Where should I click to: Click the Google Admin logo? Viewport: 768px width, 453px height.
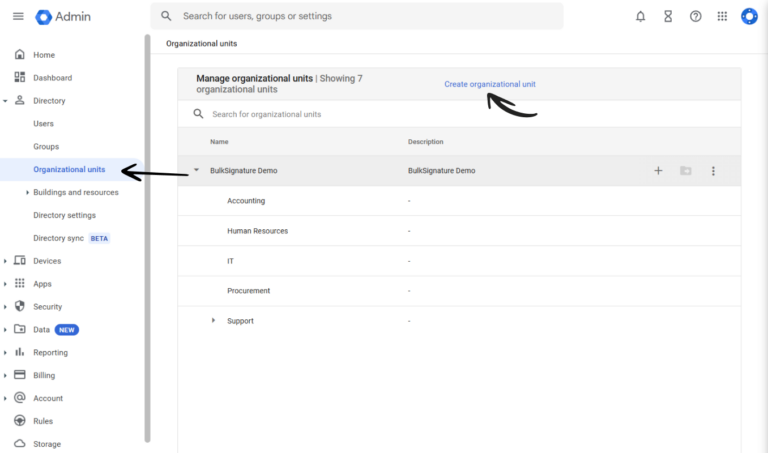pos(63,17)
